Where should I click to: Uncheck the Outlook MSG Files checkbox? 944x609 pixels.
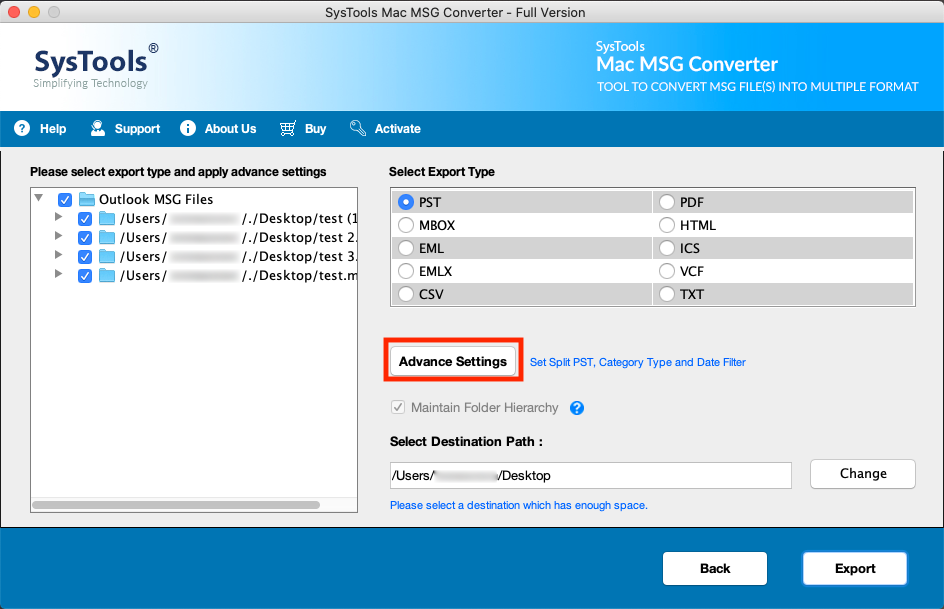click(65, 200)
